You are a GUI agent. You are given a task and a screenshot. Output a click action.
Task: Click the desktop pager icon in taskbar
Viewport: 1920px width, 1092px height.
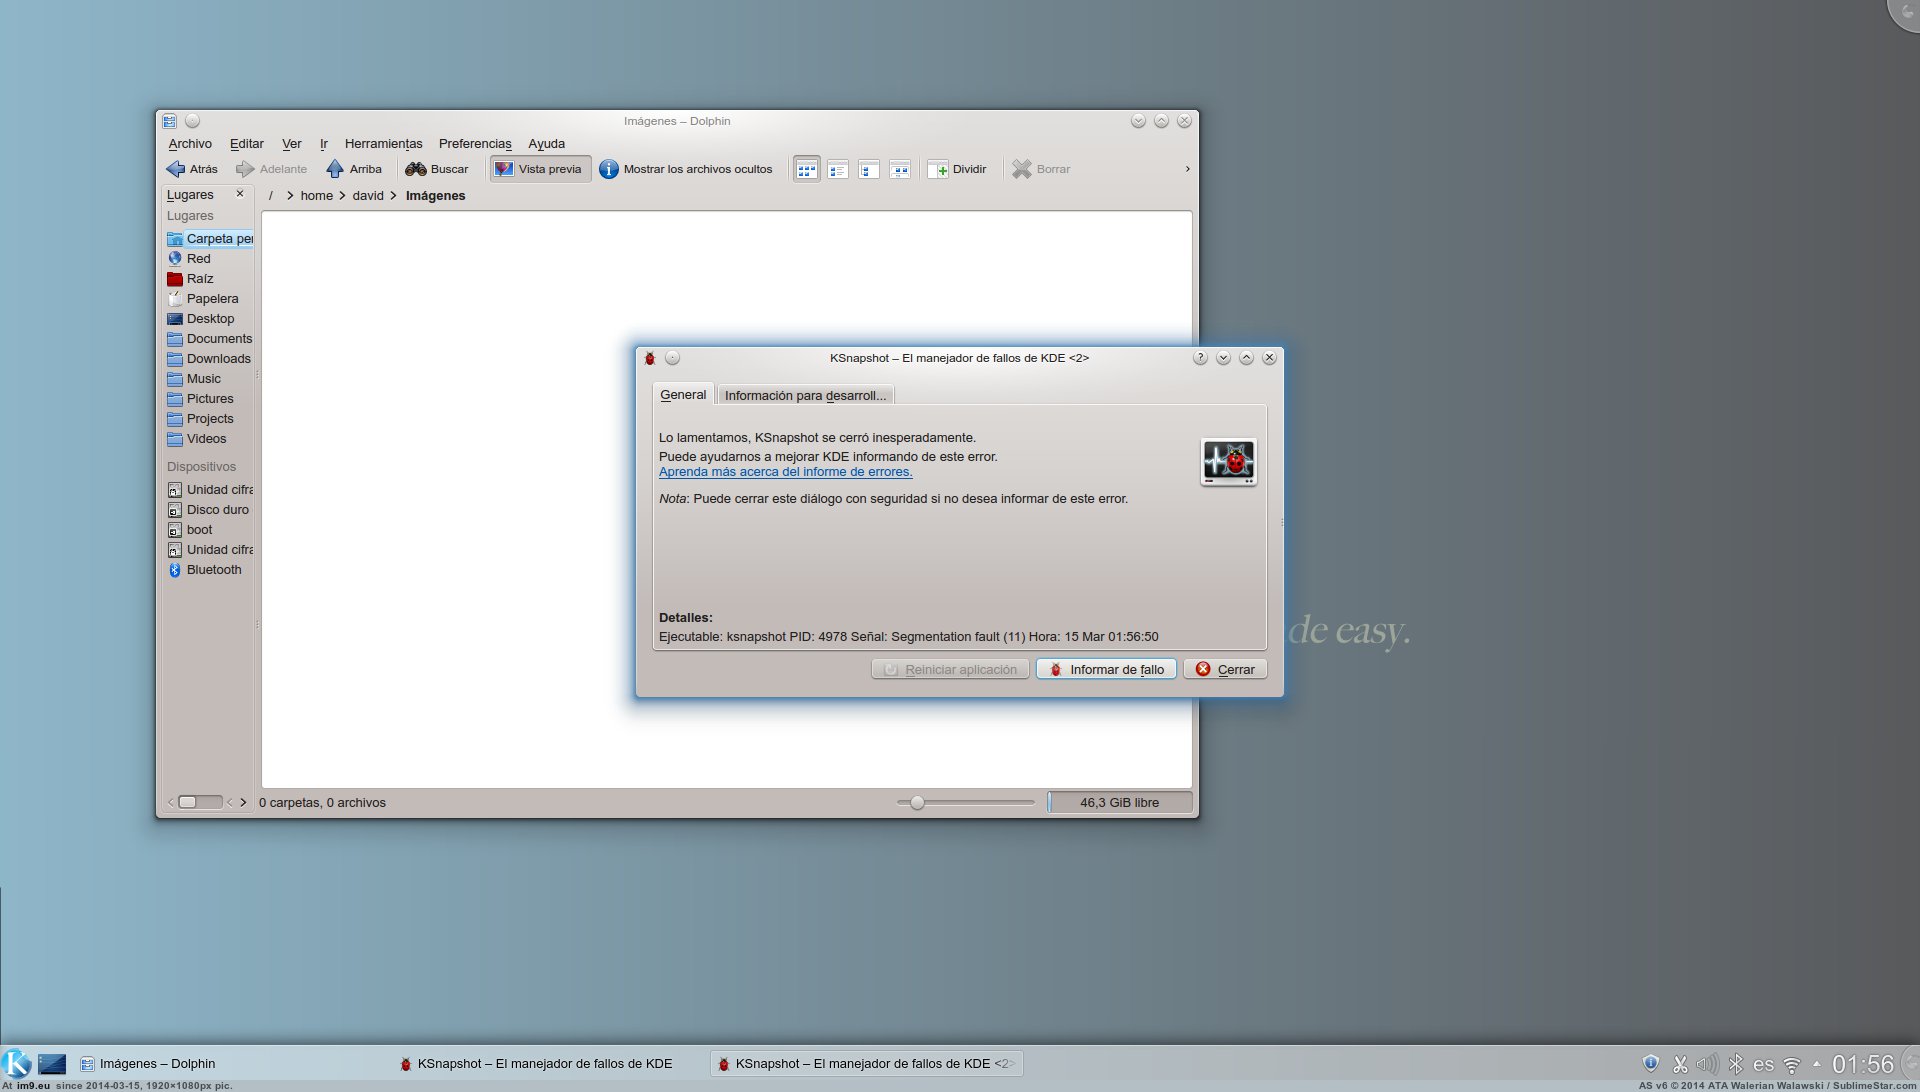pyautogui.click(x=52, y=1064)
